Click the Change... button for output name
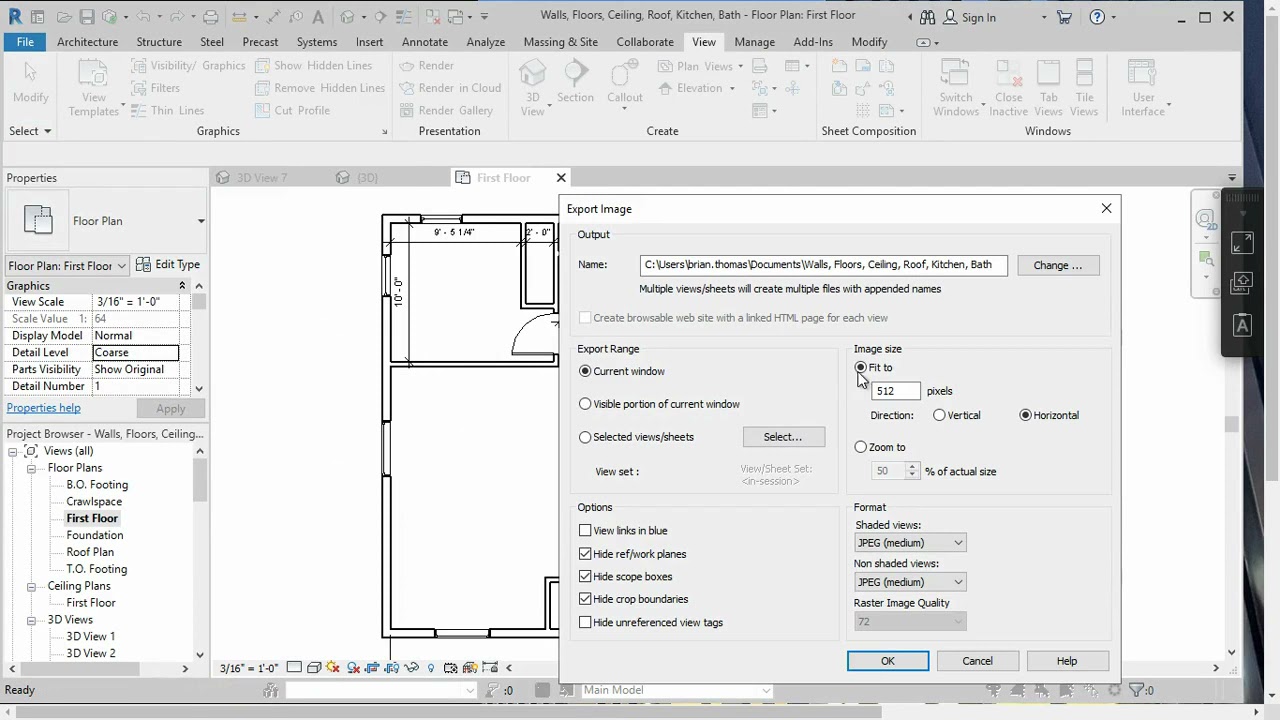The height and width of the screenshot is (720, 1280). (x=1058, y=265)
